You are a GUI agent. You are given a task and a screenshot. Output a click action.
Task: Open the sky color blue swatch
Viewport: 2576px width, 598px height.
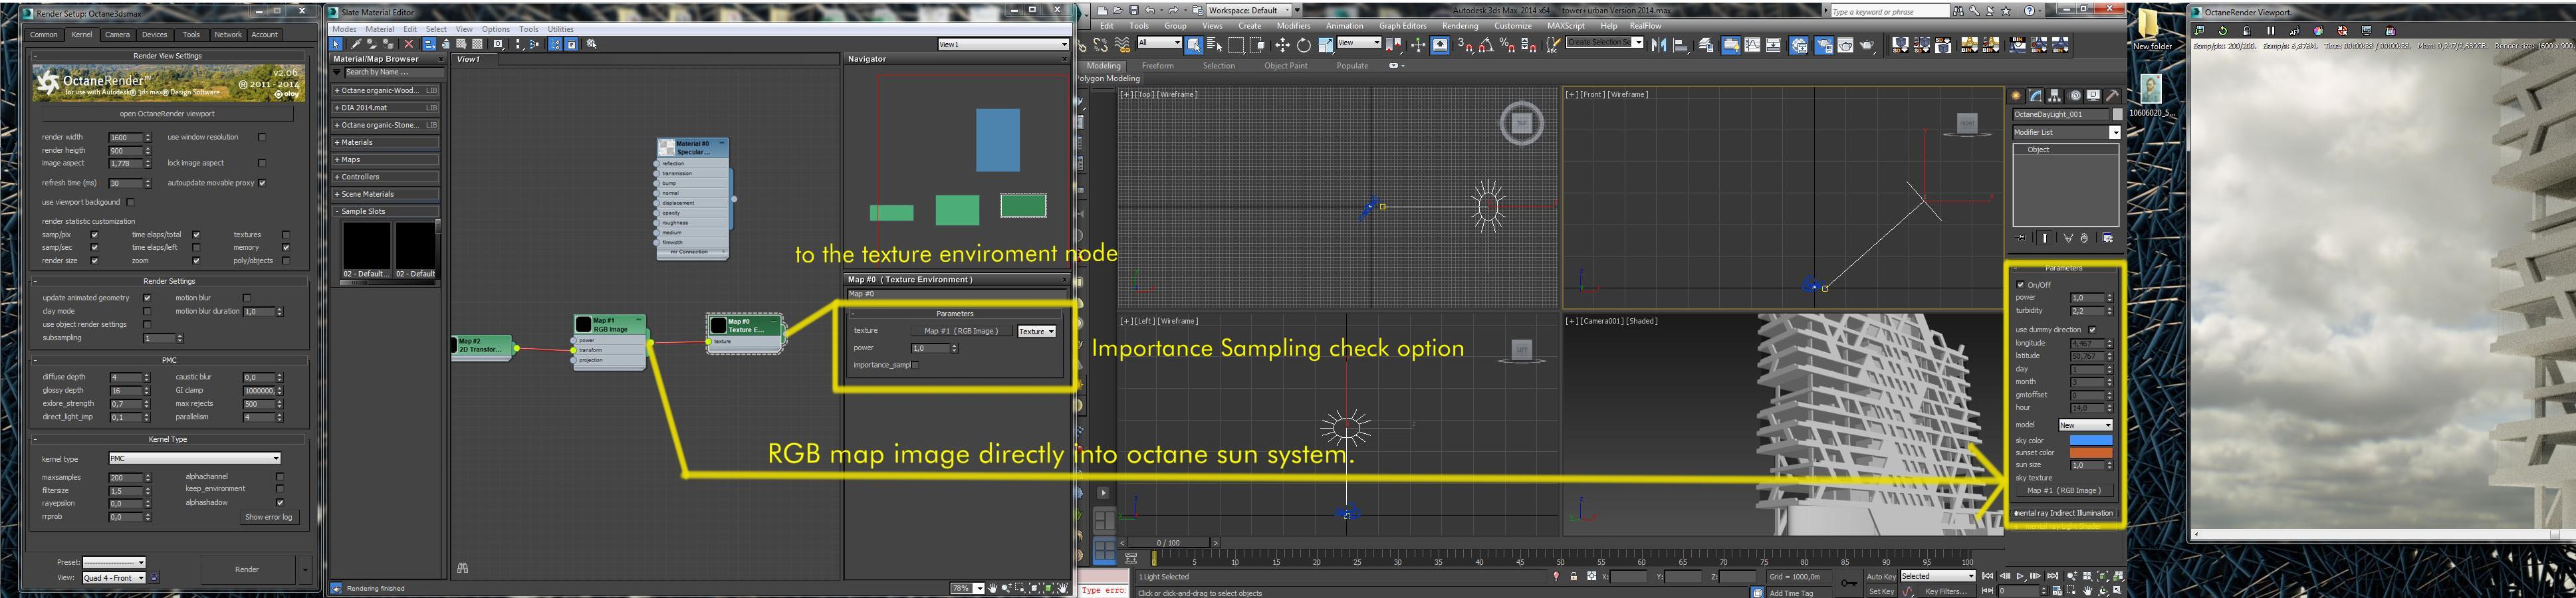tap(2090, 440)
